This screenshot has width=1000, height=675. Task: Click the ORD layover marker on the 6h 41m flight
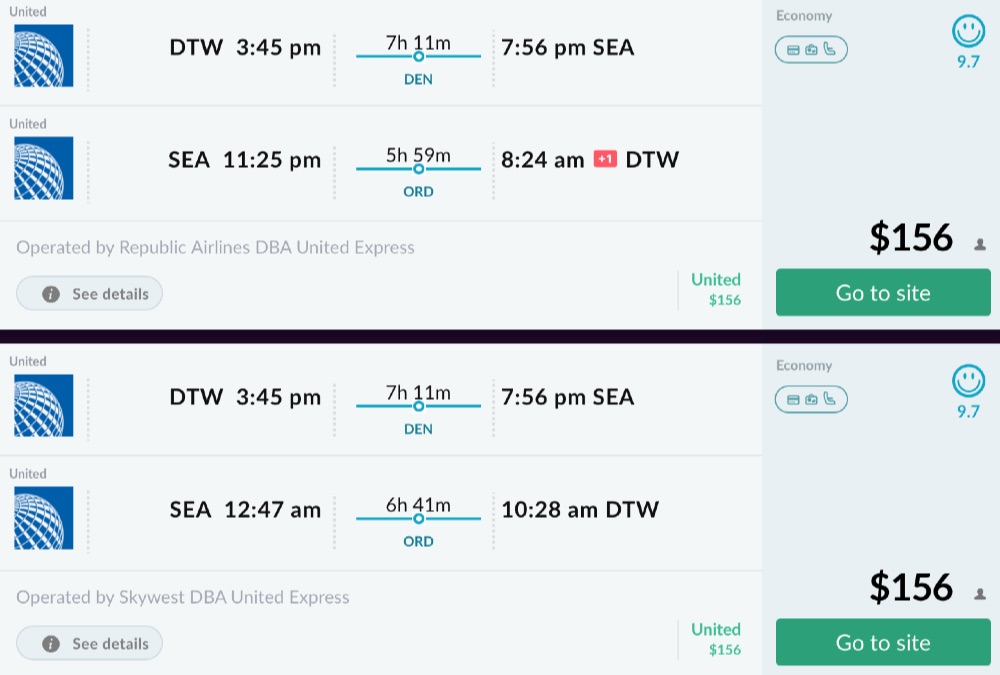tap(418, 519)
